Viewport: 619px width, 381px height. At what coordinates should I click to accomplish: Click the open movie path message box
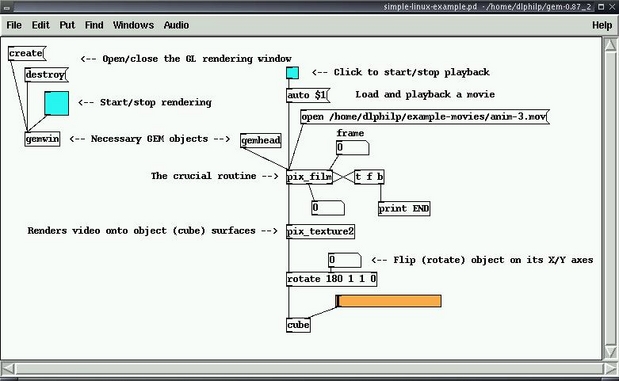coord(425,117)
